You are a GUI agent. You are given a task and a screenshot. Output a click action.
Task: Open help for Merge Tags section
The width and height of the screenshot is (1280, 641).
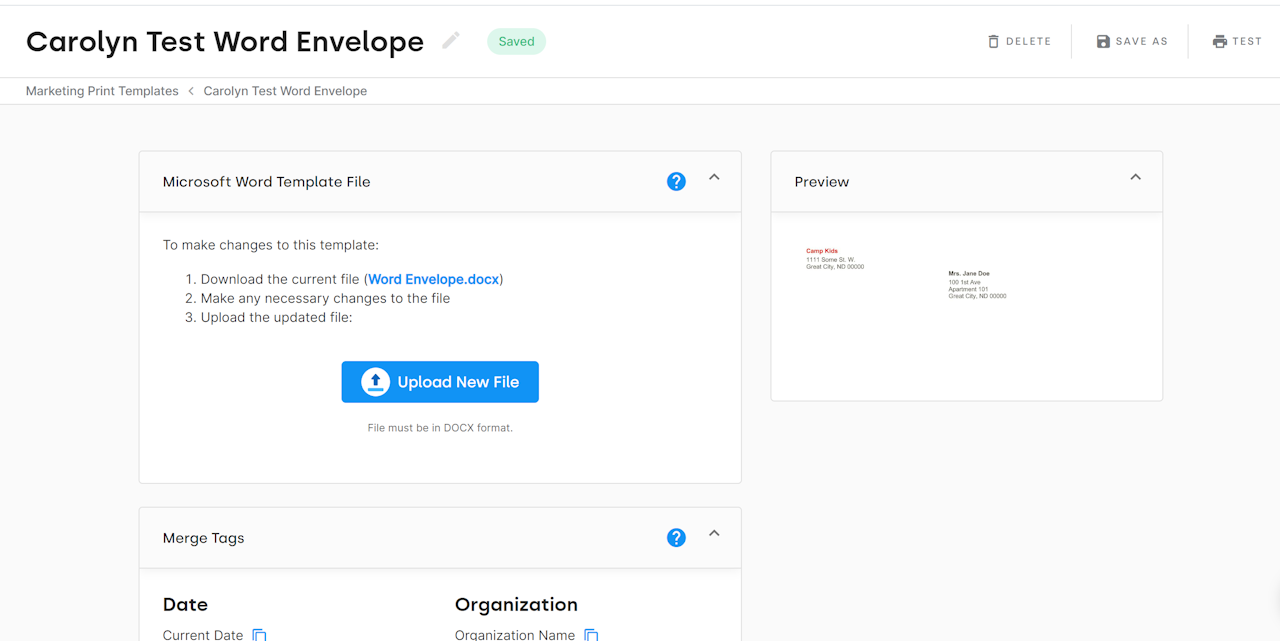pos(676,538)
